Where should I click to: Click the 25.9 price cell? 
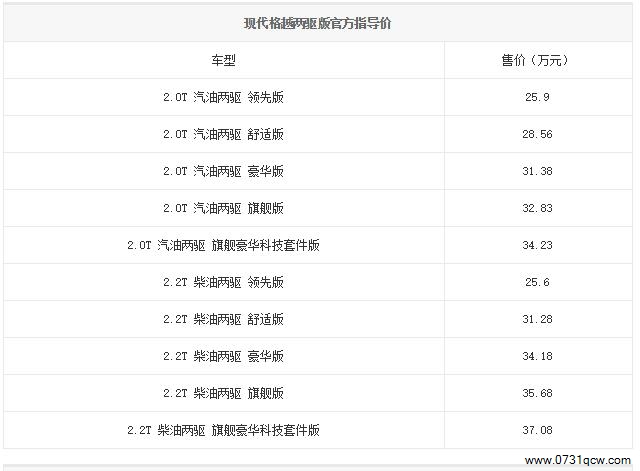click(537, 97)
